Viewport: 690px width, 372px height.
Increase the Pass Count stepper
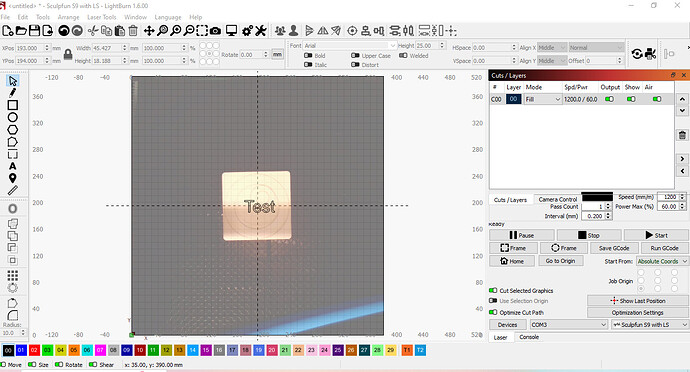[609, 204]
